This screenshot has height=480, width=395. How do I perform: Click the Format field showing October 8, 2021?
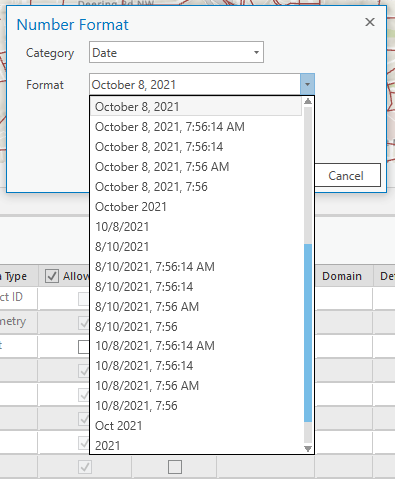[x=195, y=84]
